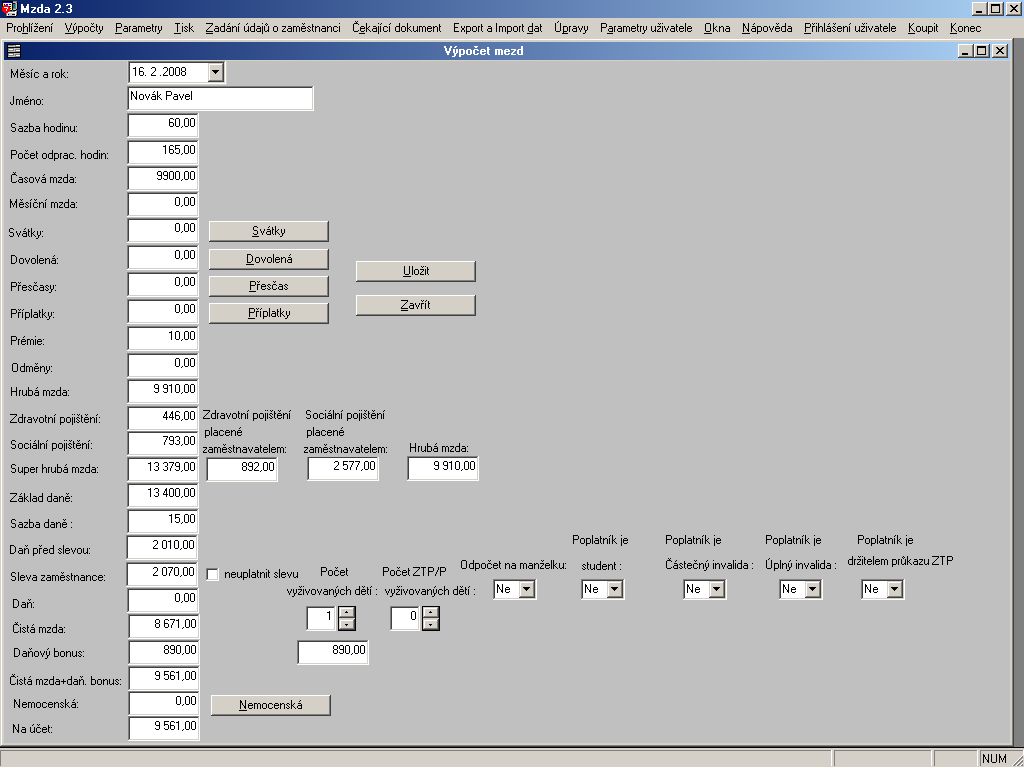
Task: Decrease Počet vyživovaných dětí with down arrow
Action: click(x=347, y=624)
